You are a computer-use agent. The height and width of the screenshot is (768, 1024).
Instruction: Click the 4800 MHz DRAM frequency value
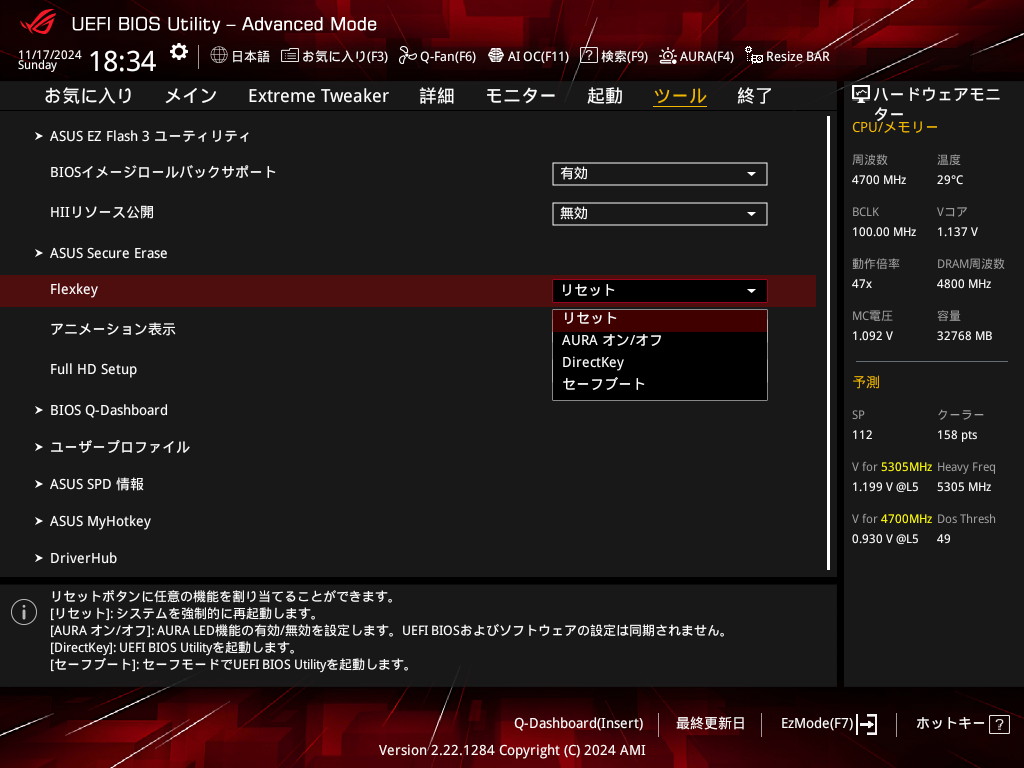click(964, 284)
